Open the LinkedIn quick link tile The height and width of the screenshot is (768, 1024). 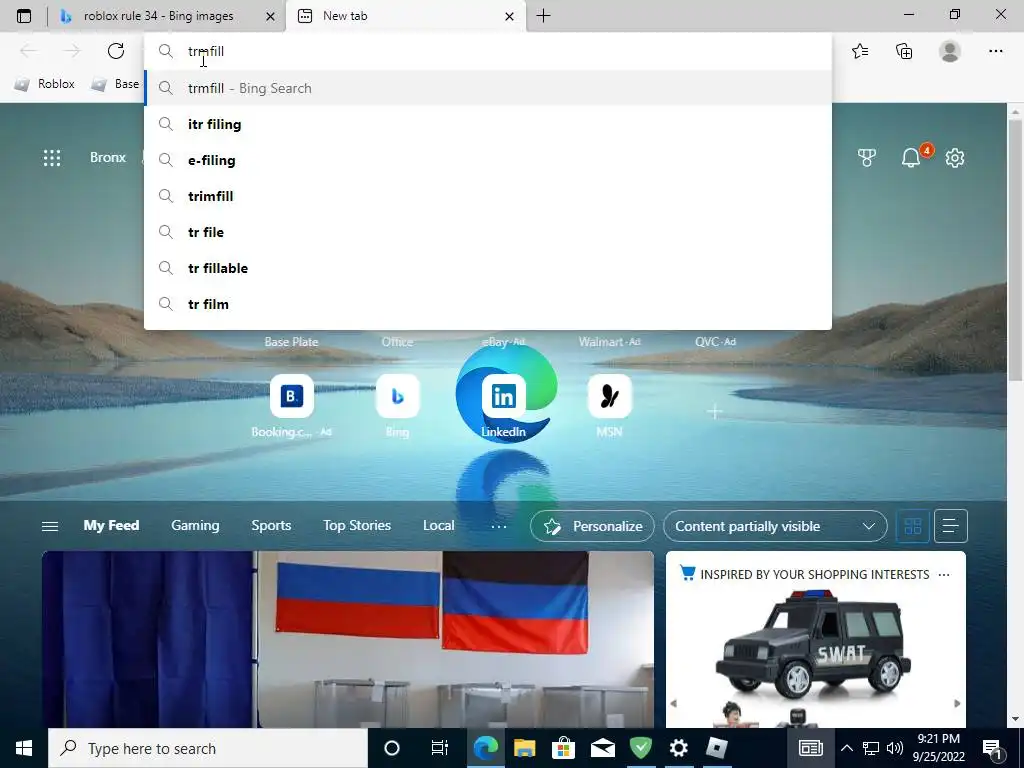(503, 396)
